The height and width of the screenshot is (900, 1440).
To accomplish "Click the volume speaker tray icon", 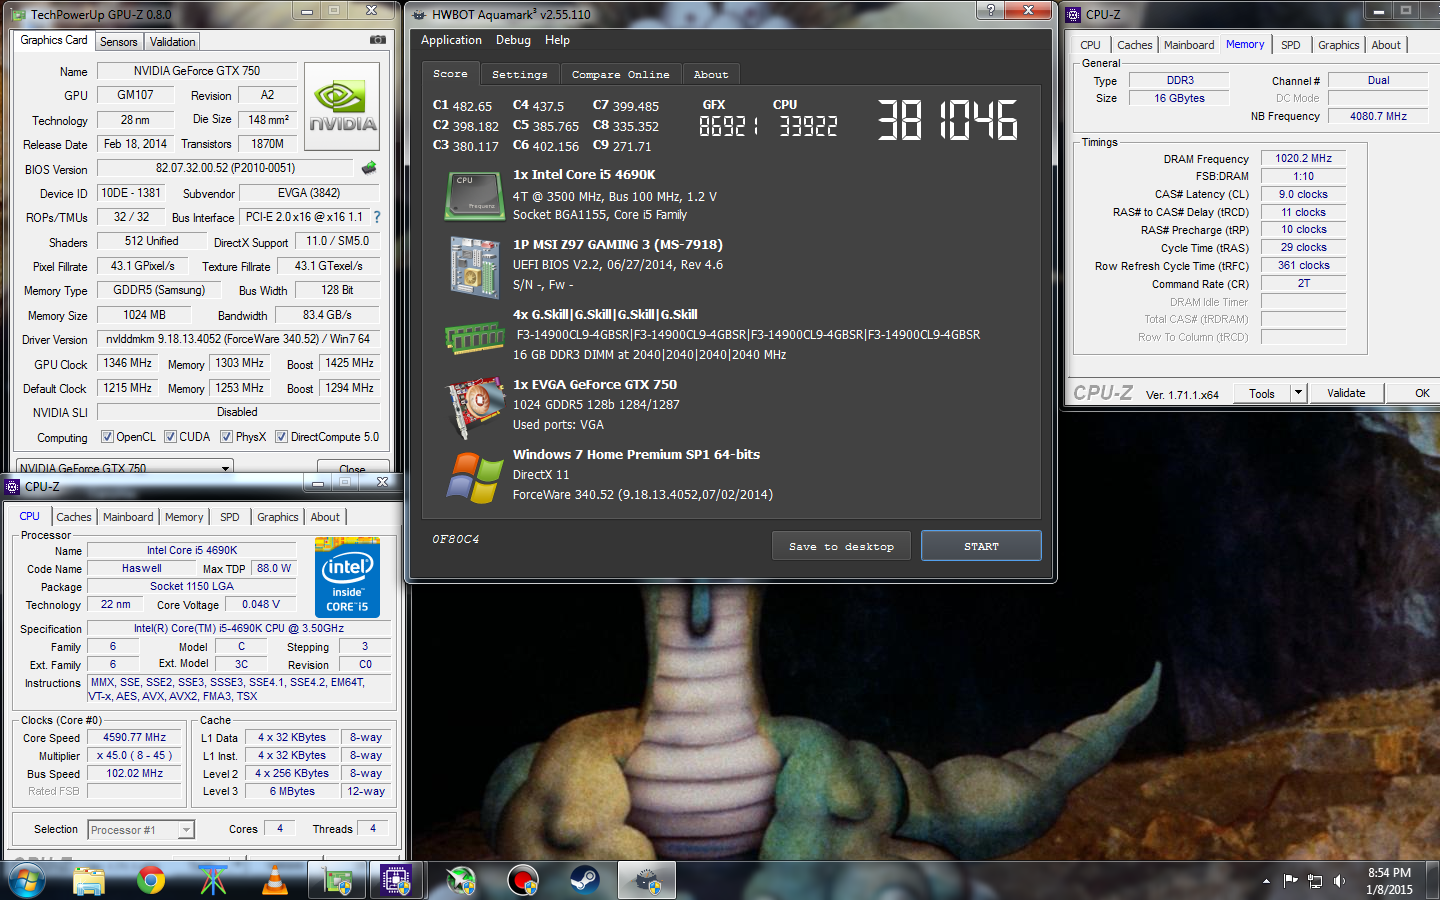I will (x=1340, y=881).
